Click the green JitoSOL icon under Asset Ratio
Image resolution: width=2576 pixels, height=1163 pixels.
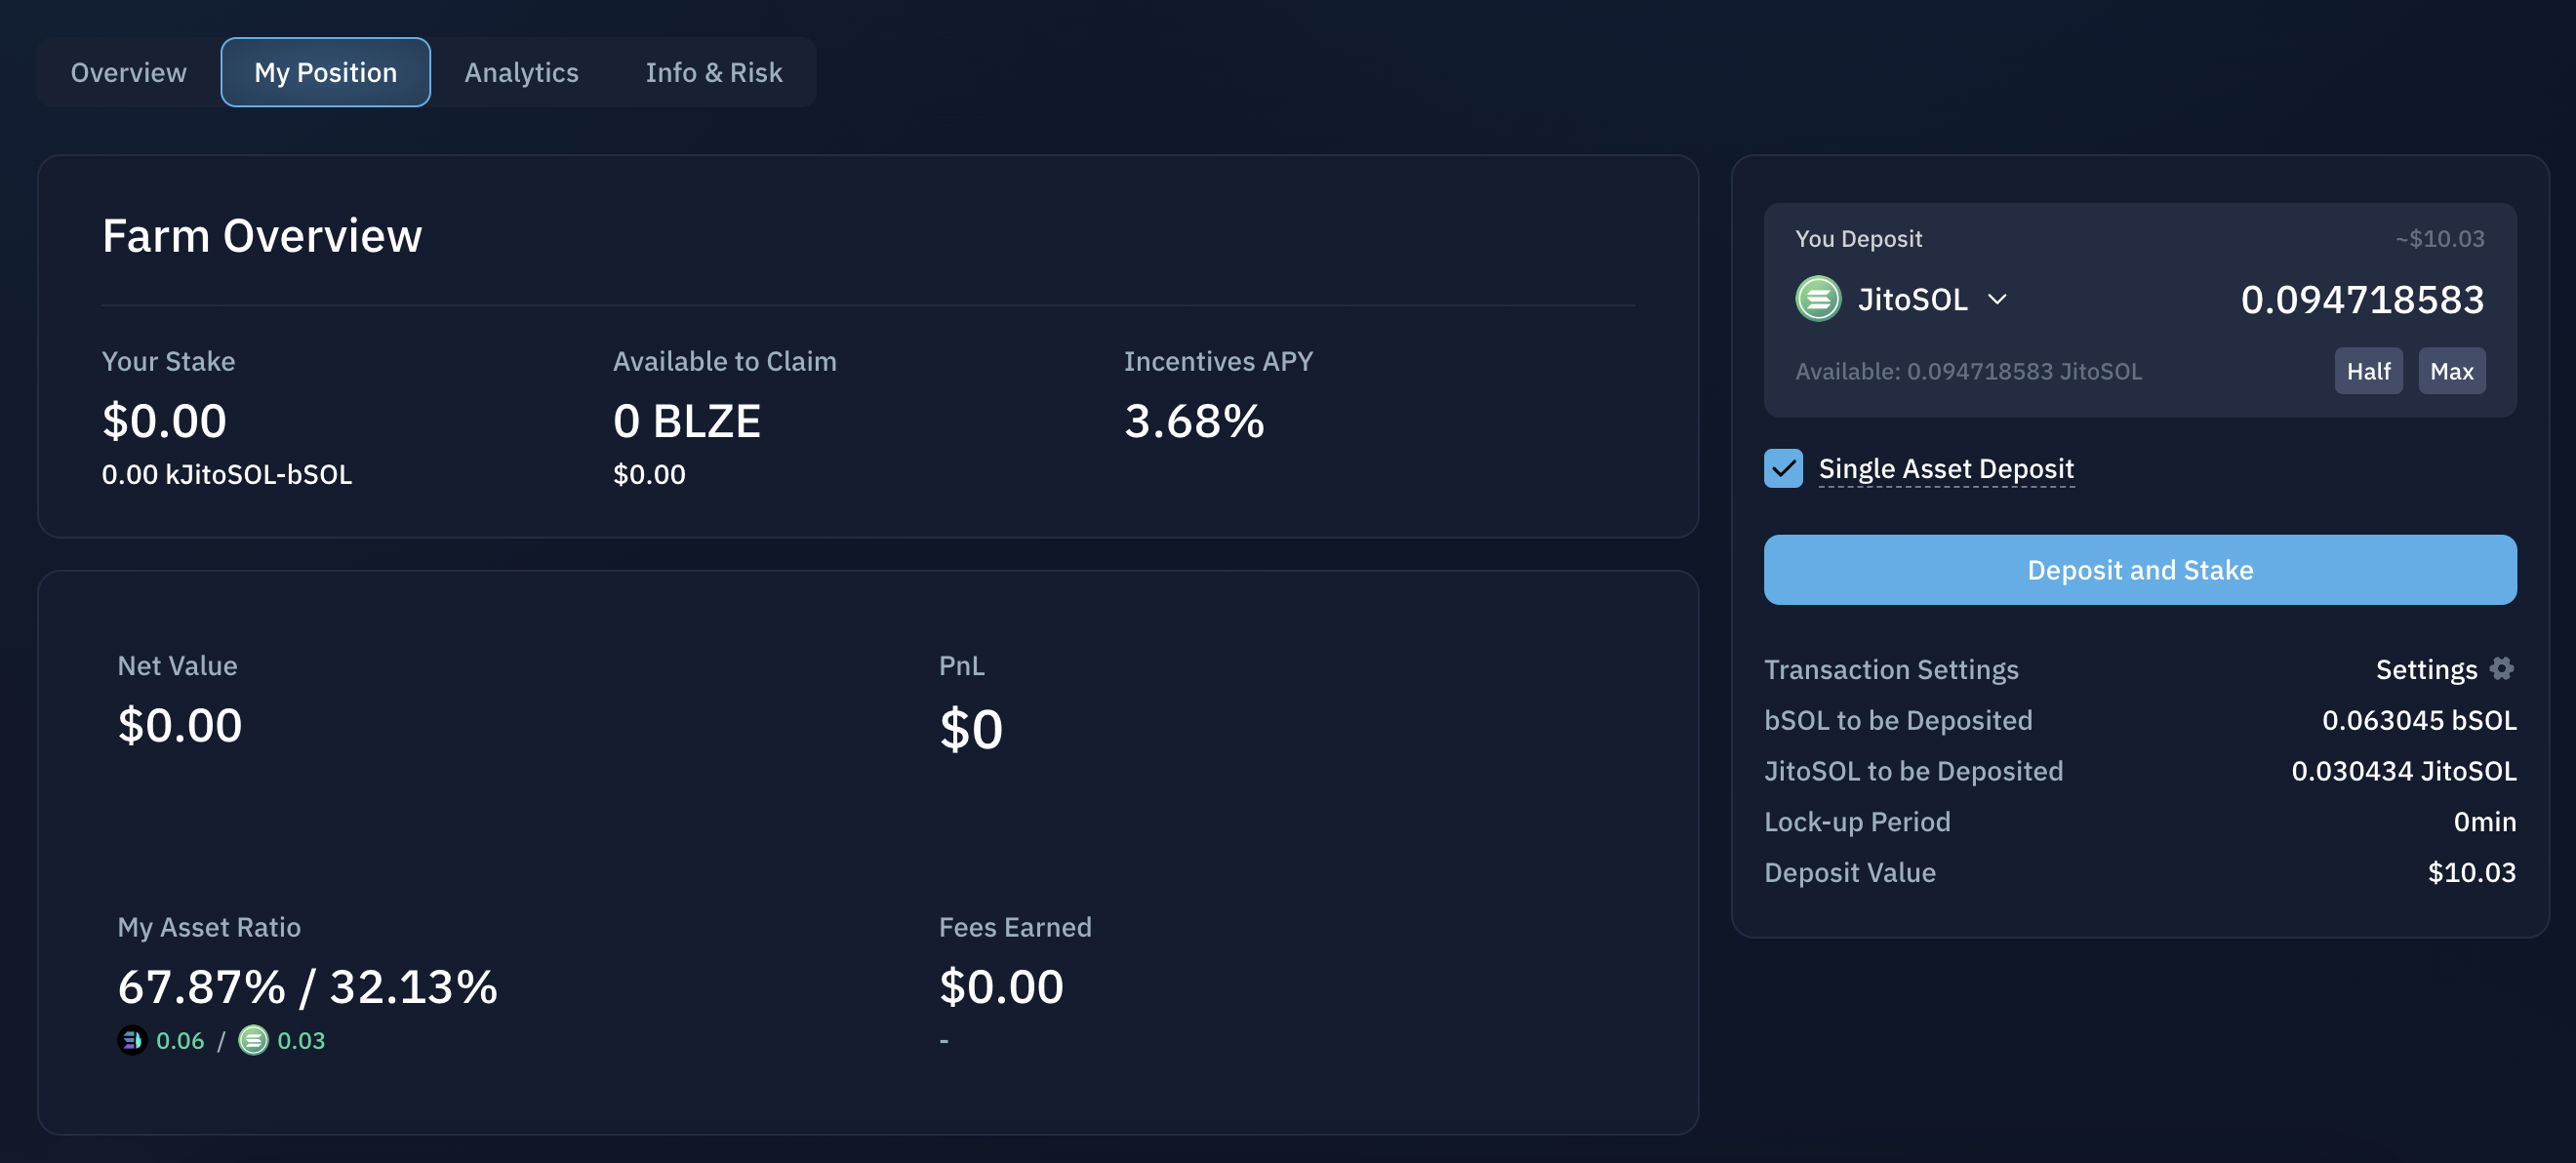click(x=253, y=1040)
